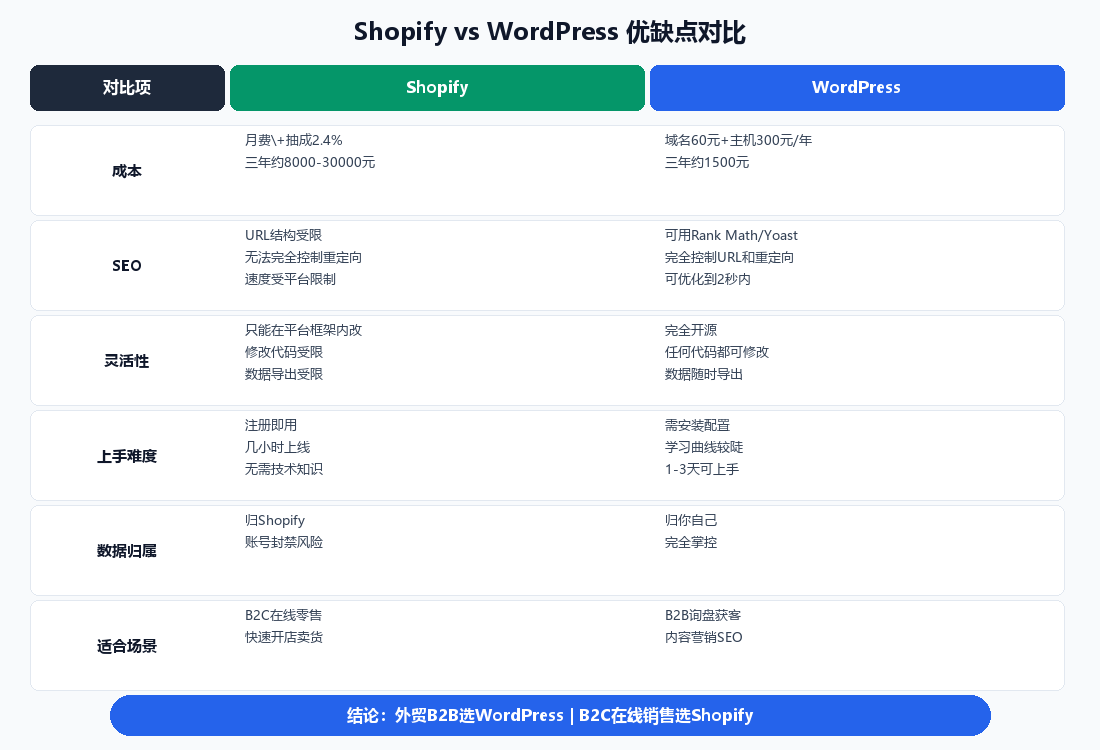
Task: Click '完全开源' text
Action: coord(690,330)
